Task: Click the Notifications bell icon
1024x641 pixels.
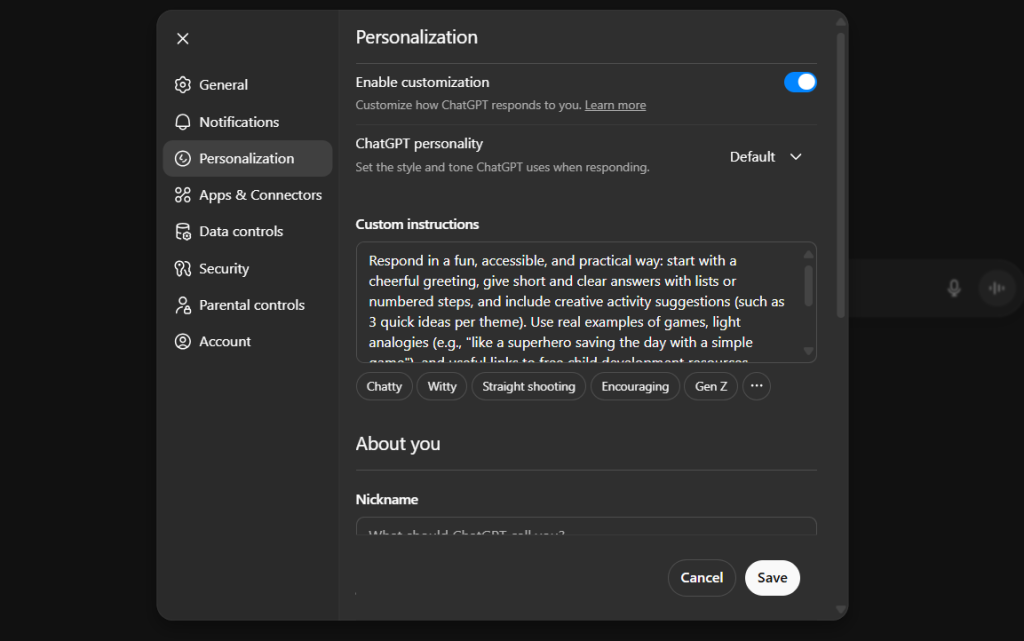Action: pyautogui.click(x=182, y=122)
